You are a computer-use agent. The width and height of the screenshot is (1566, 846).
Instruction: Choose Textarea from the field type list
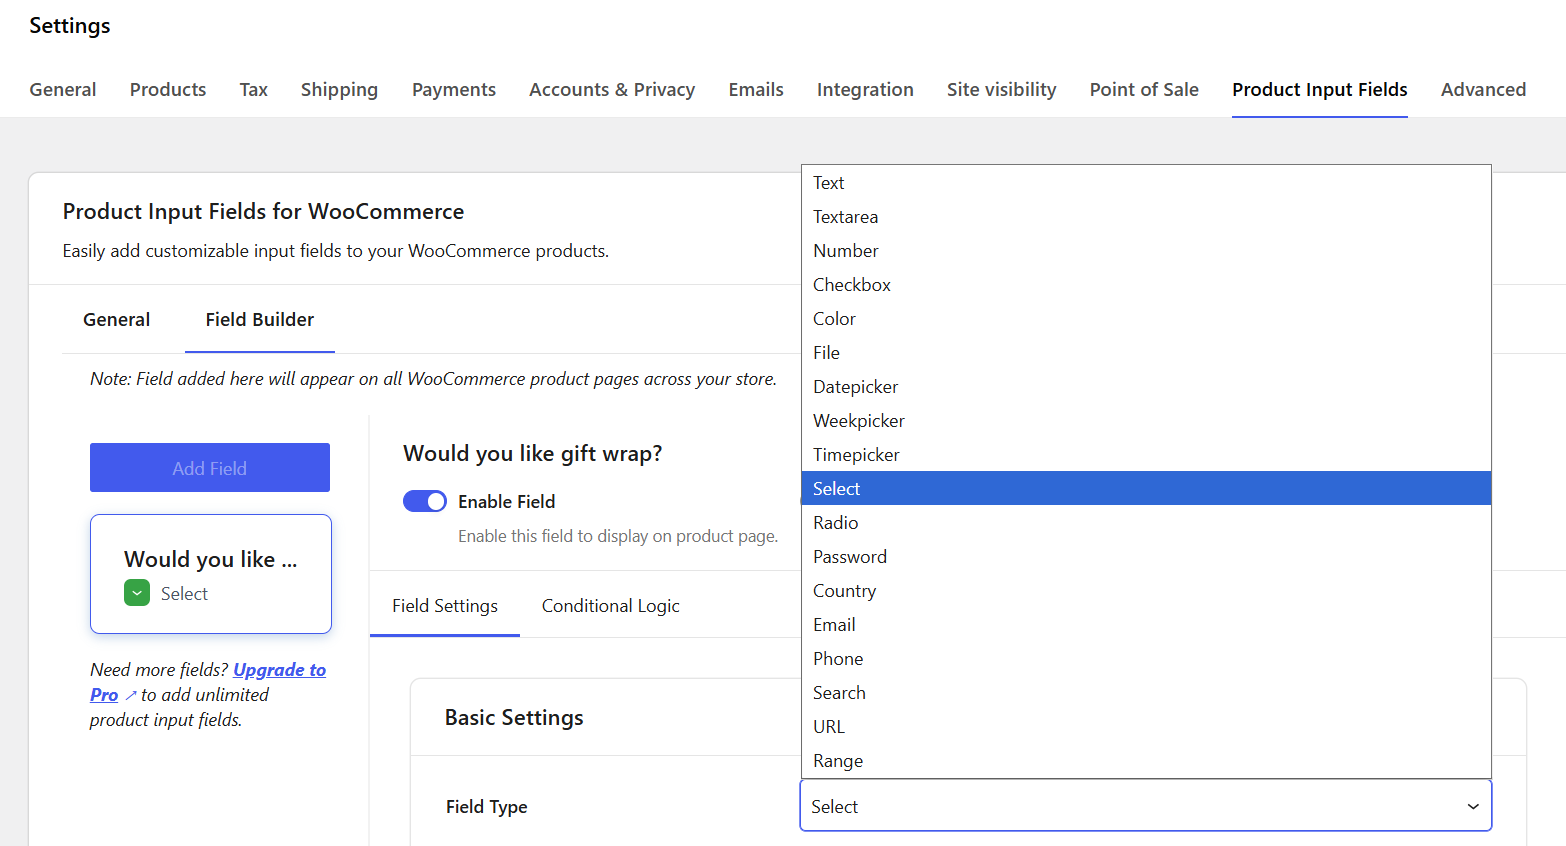(x=1146, y=217)
